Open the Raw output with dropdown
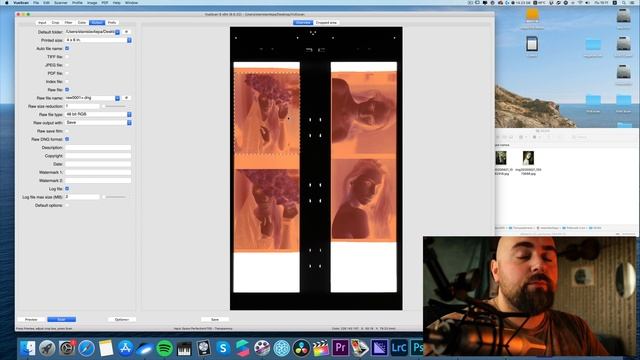The image size is (640, 360). (x=98, y=122)
